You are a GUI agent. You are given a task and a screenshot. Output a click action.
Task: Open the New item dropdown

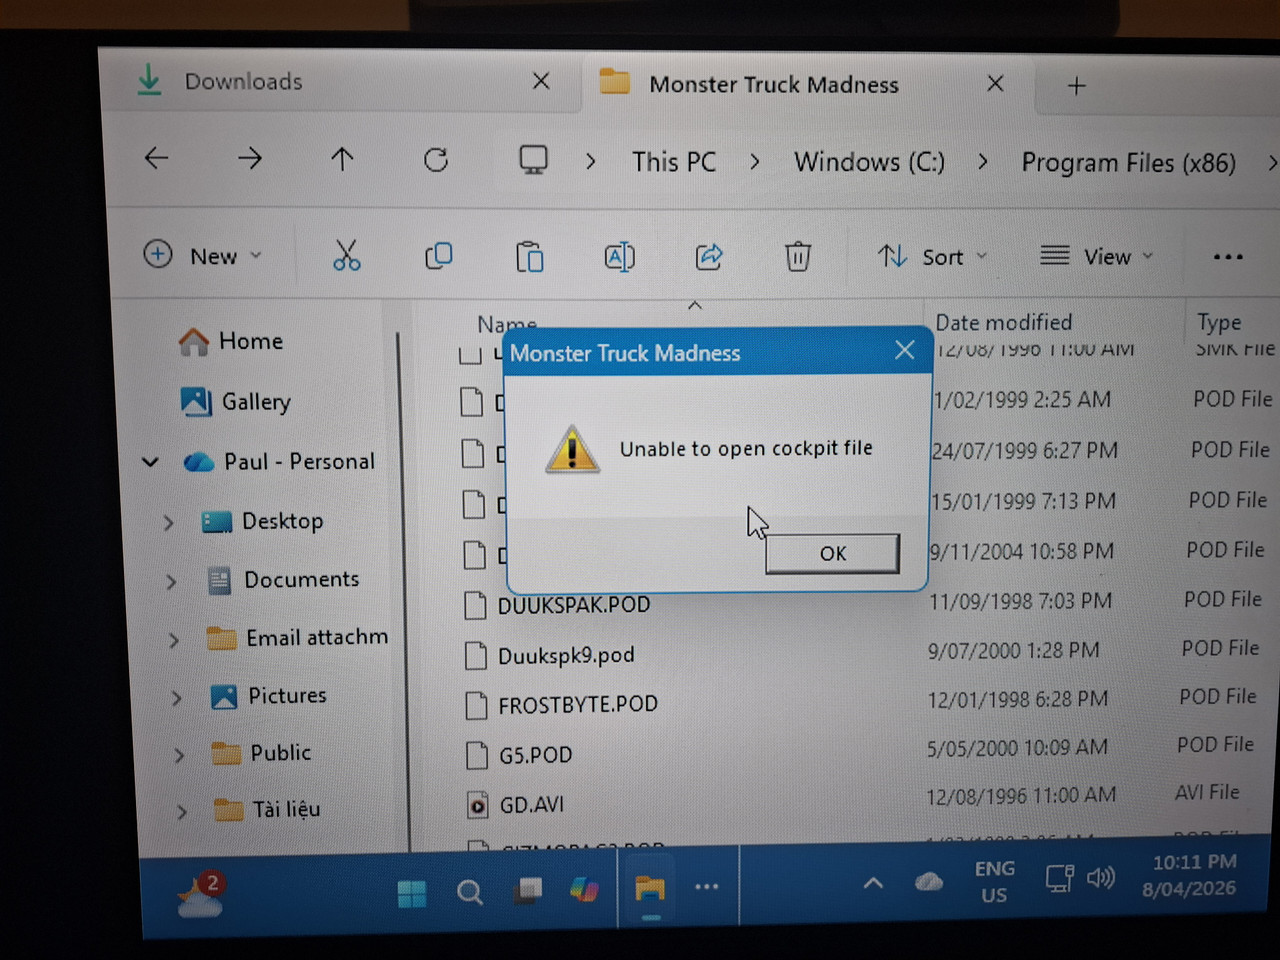pos(203,255)
